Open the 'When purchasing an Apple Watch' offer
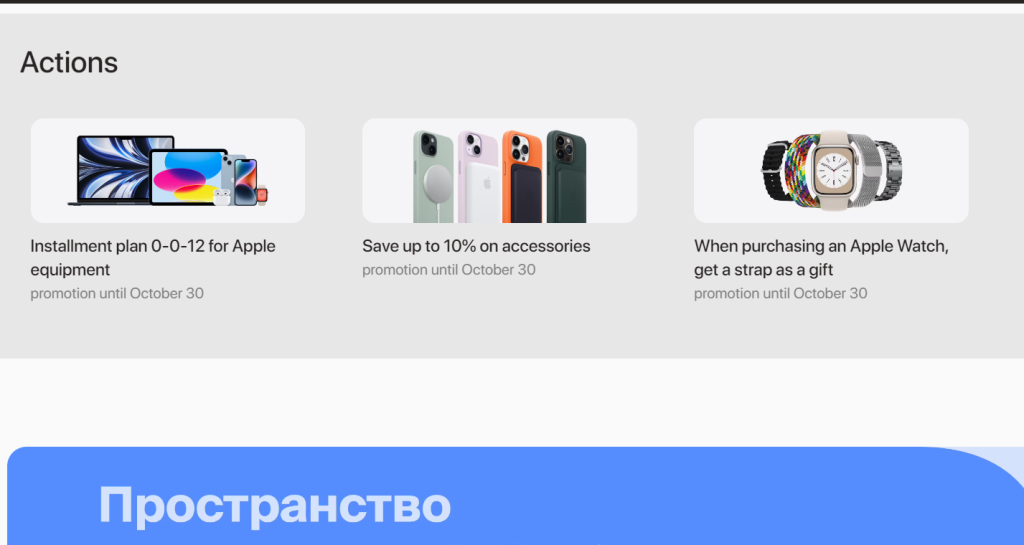1024x545 pixels. coord(821,258)
